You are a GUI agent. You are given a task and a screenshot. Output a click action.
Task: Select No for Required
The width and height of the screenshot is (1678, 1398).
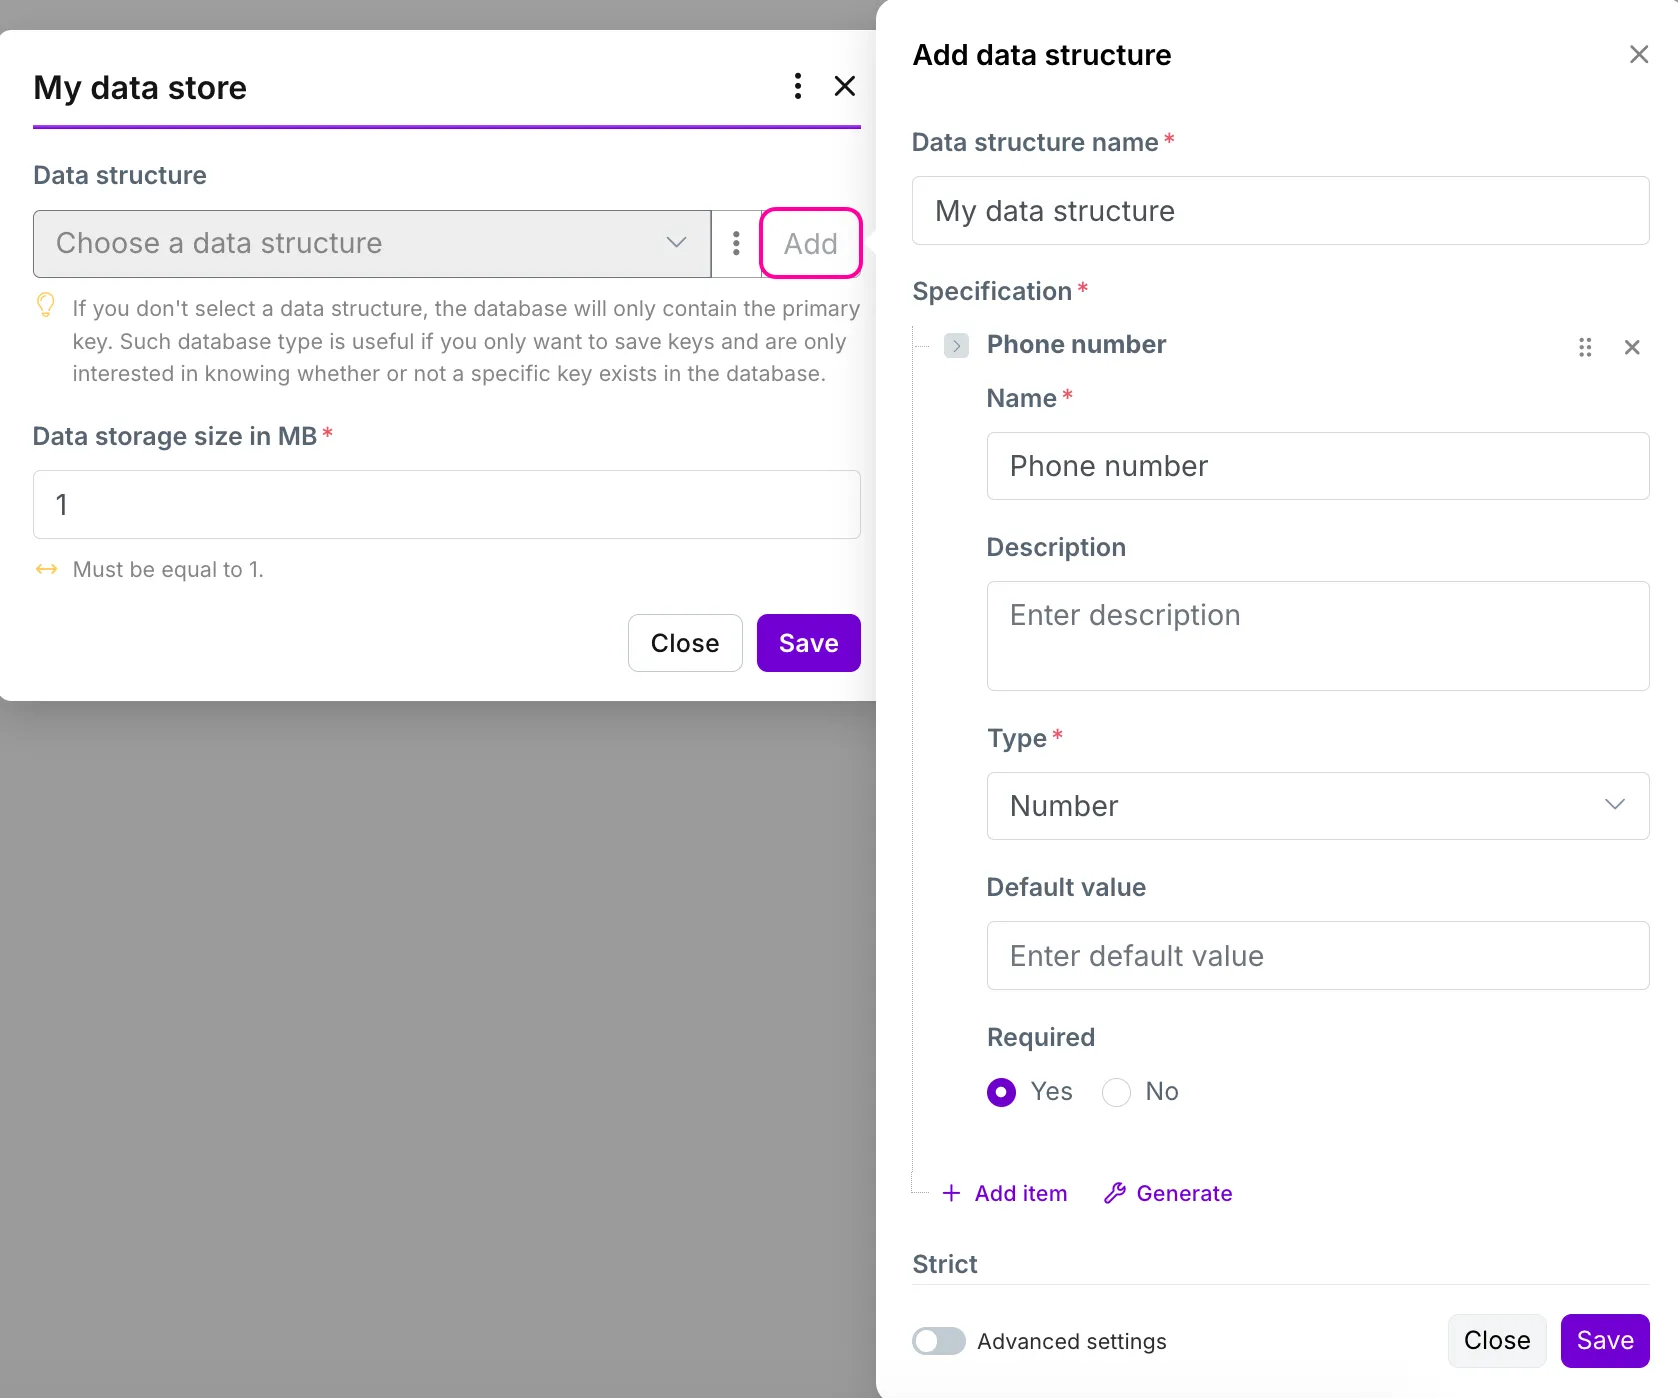click(1116, 1092)
